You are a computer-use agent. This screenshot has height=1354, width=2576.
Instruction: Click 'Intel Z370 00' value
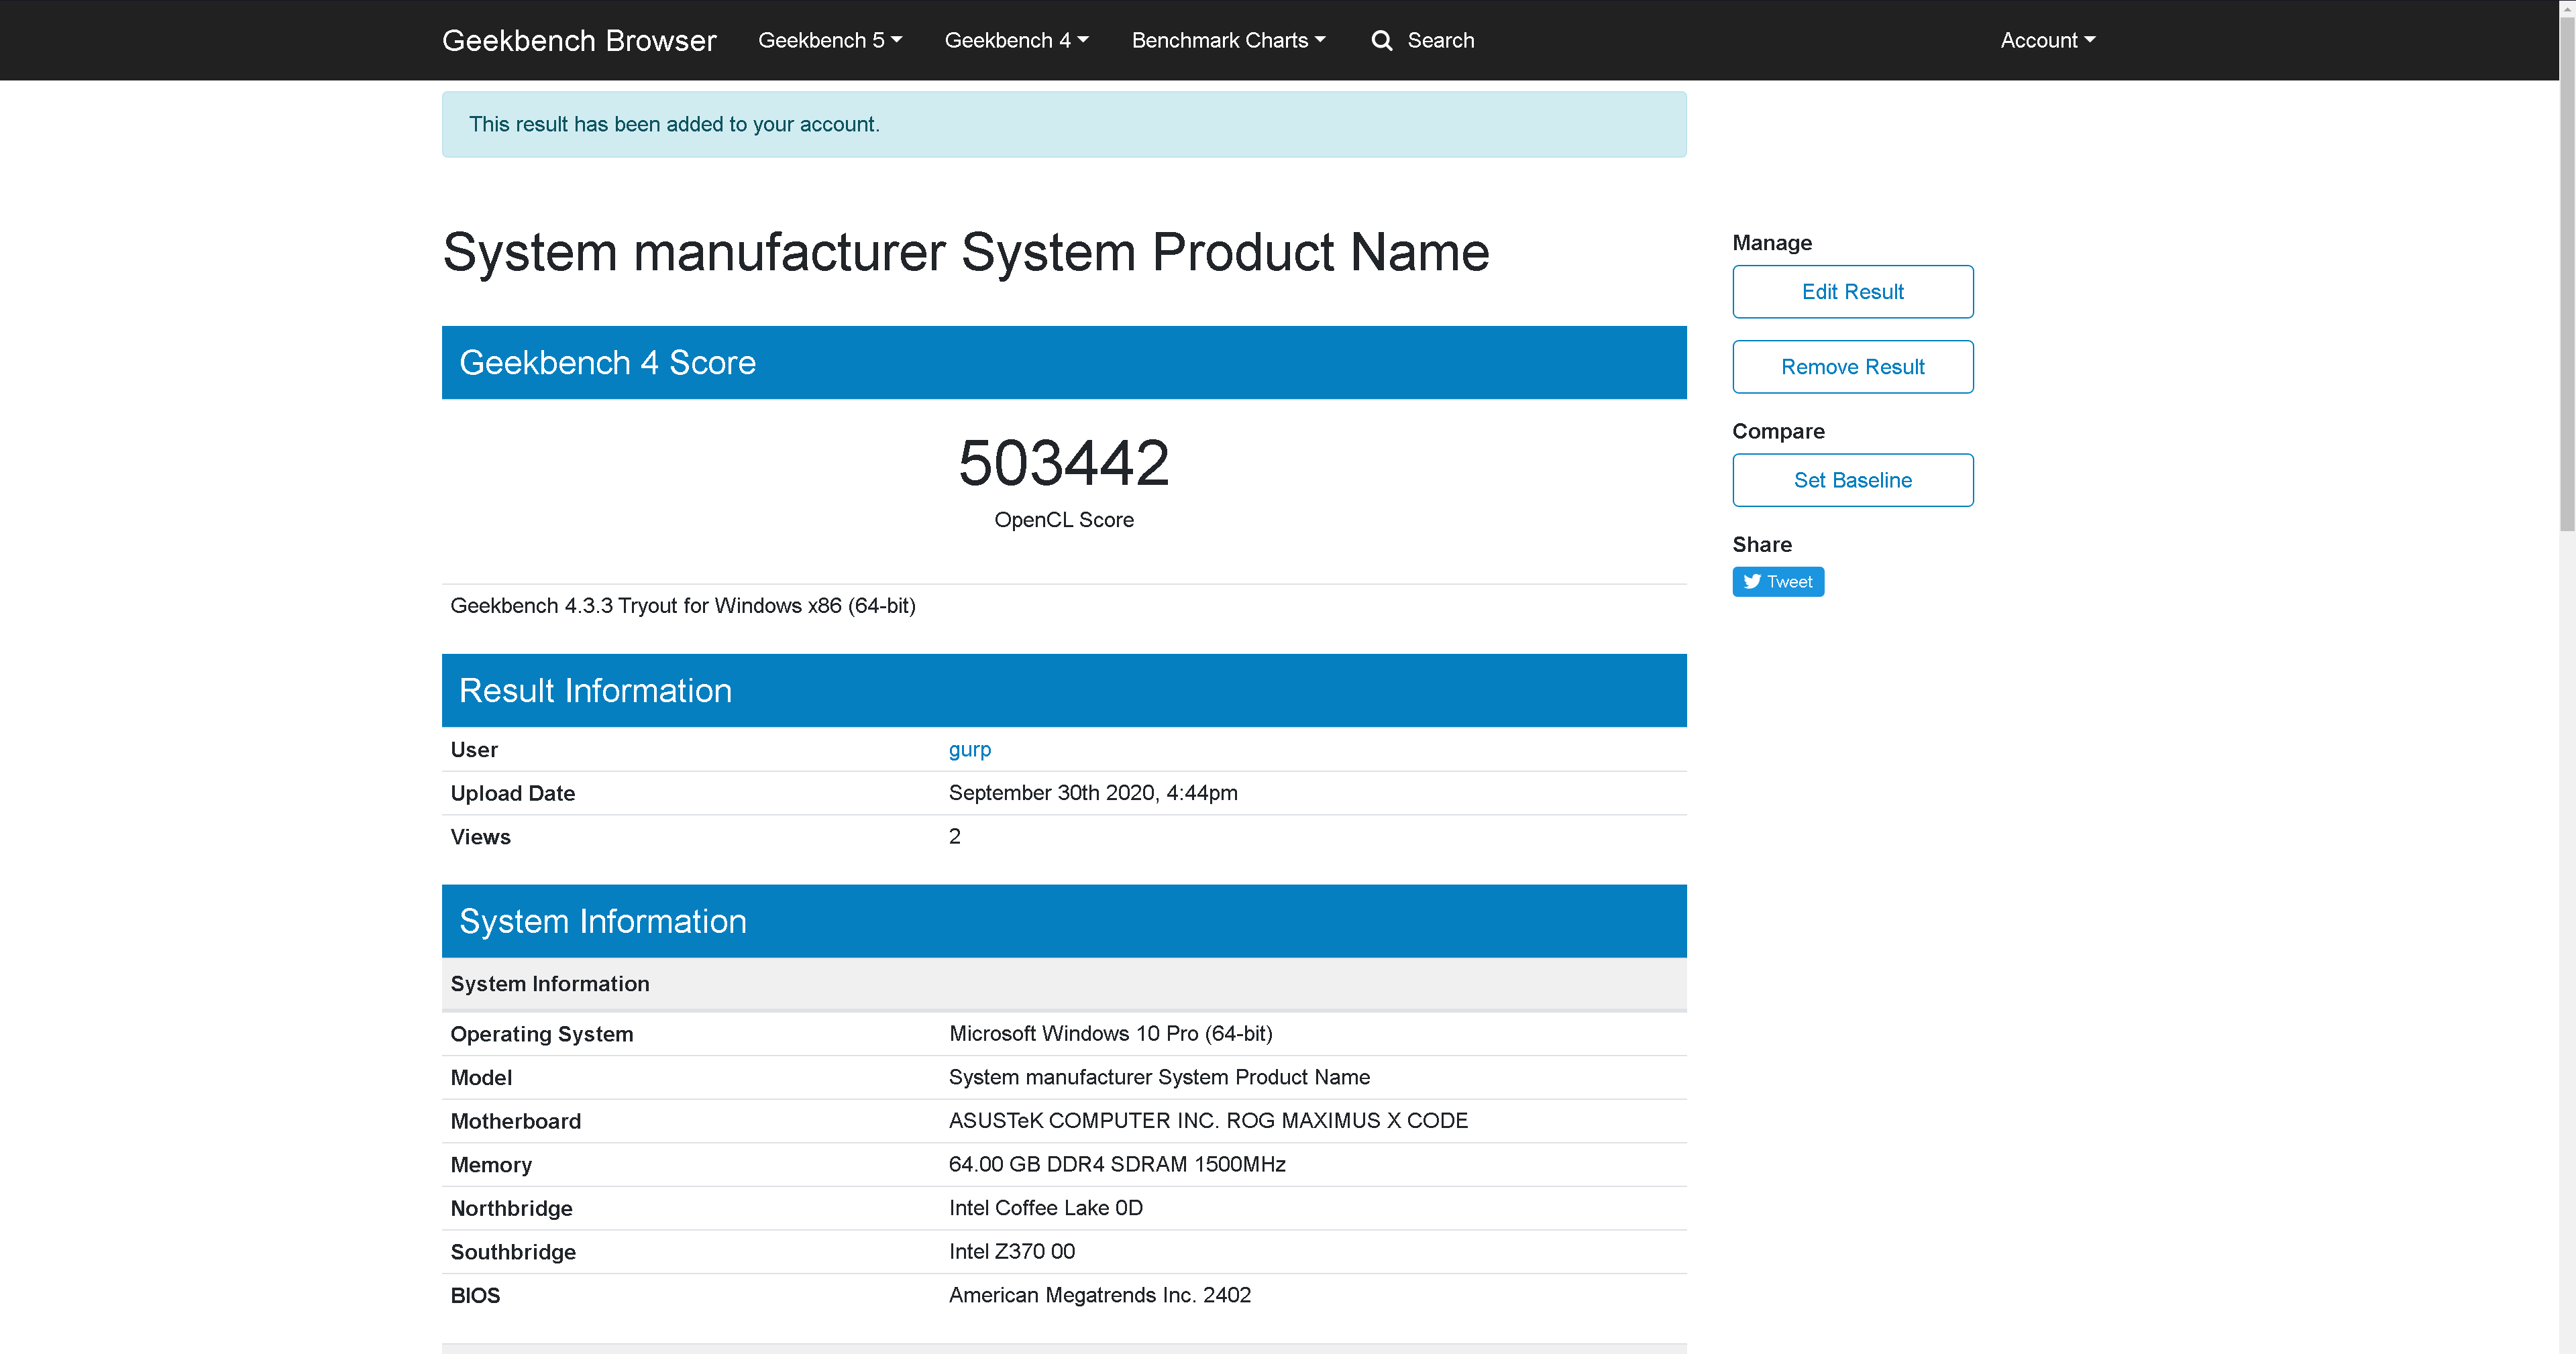[1012, 1252]
